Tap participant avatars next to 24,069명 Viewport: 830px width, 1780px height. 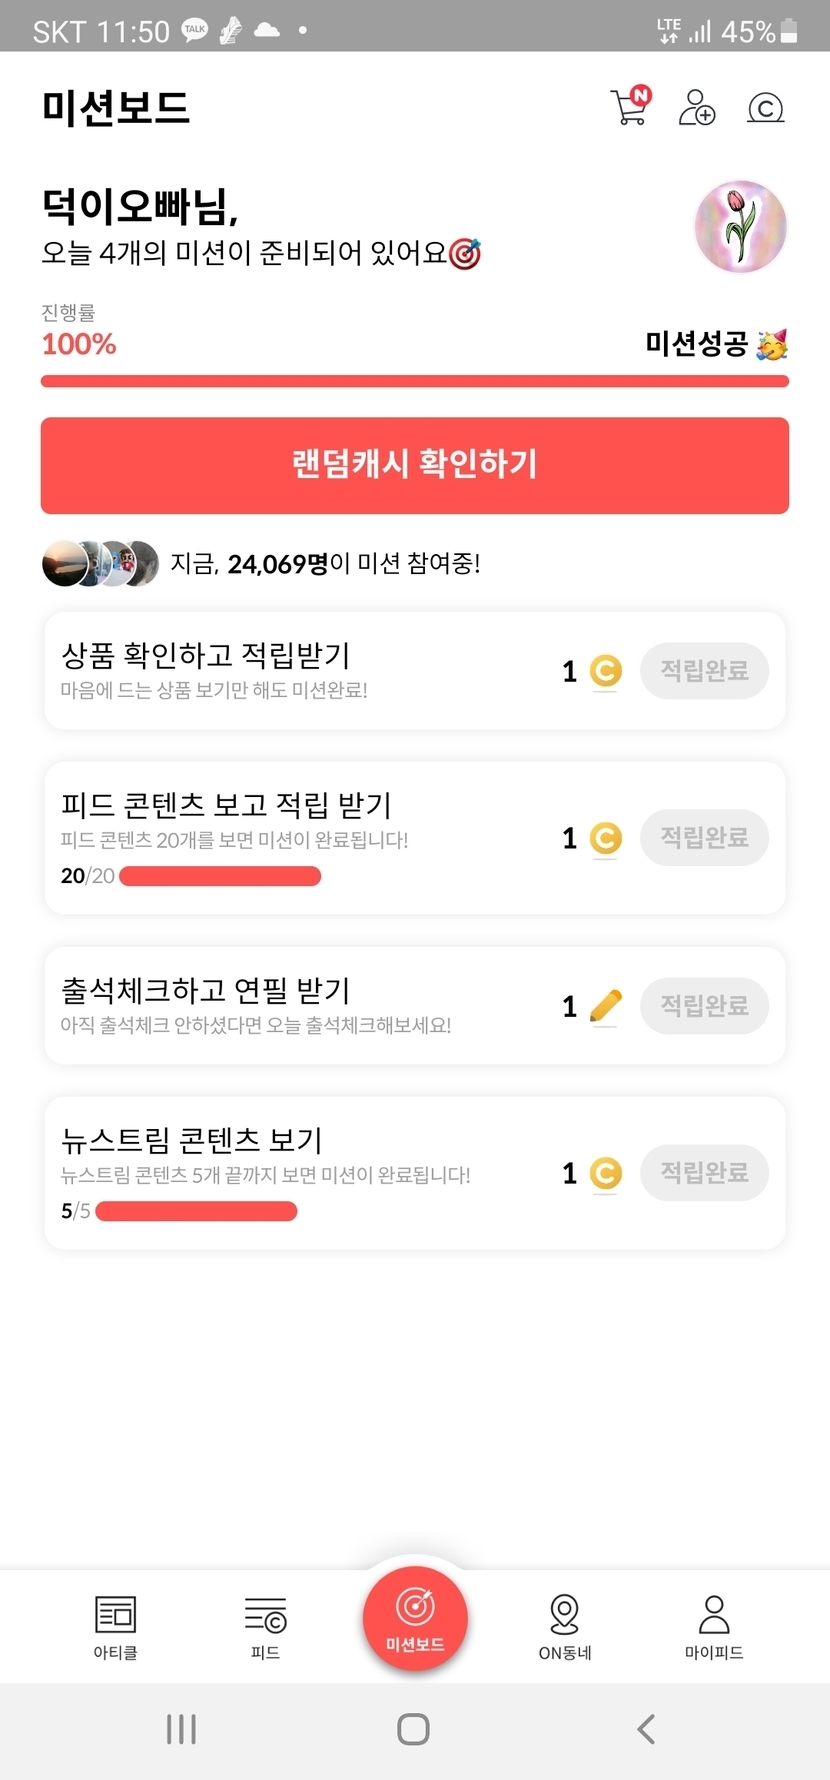(100, 564)
